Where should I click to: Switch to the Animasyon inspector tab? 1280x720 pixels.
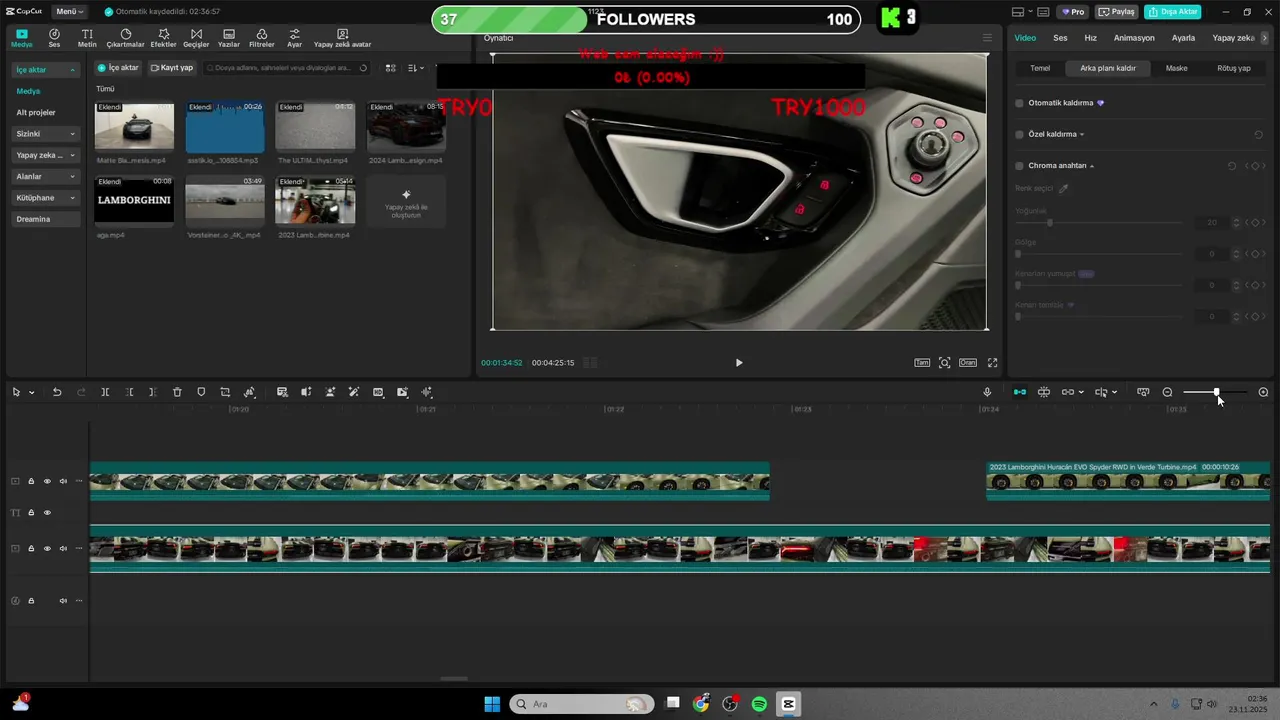coord(1134,38)
